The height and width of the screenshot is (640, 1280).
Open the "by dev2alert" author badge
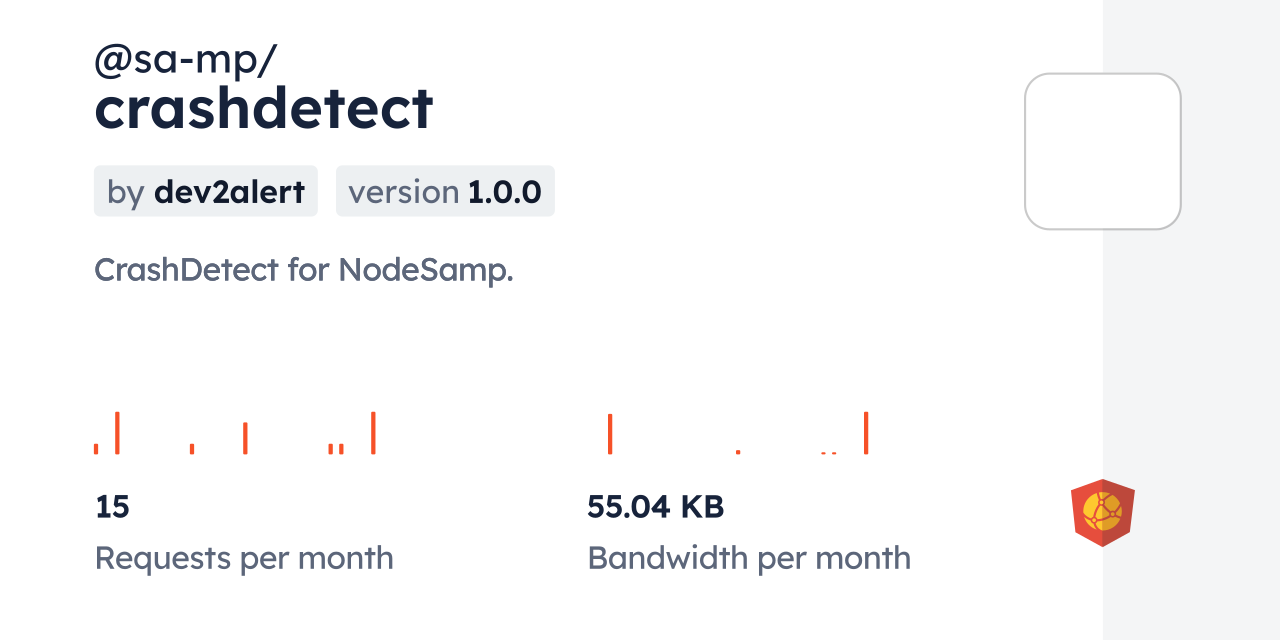pos(206,191)
